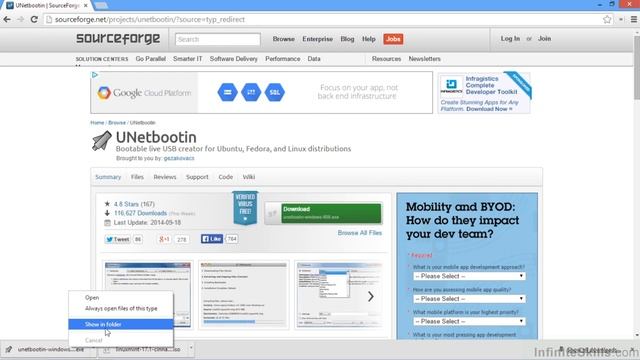
Task: Open the Code tab
Action: click(226, 177)
